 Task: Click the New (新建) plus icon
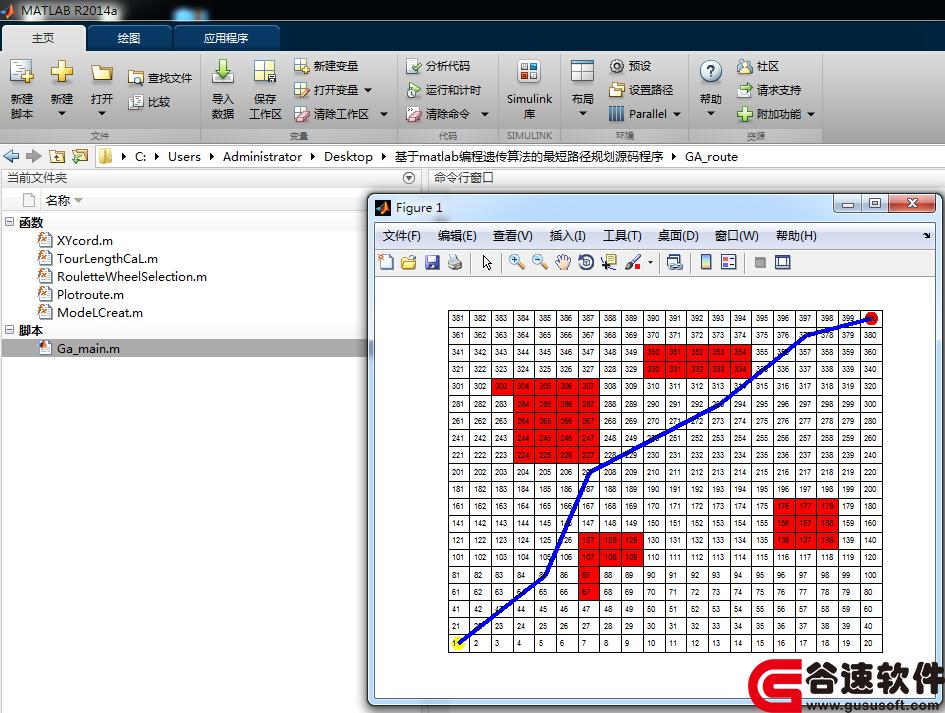61,72
